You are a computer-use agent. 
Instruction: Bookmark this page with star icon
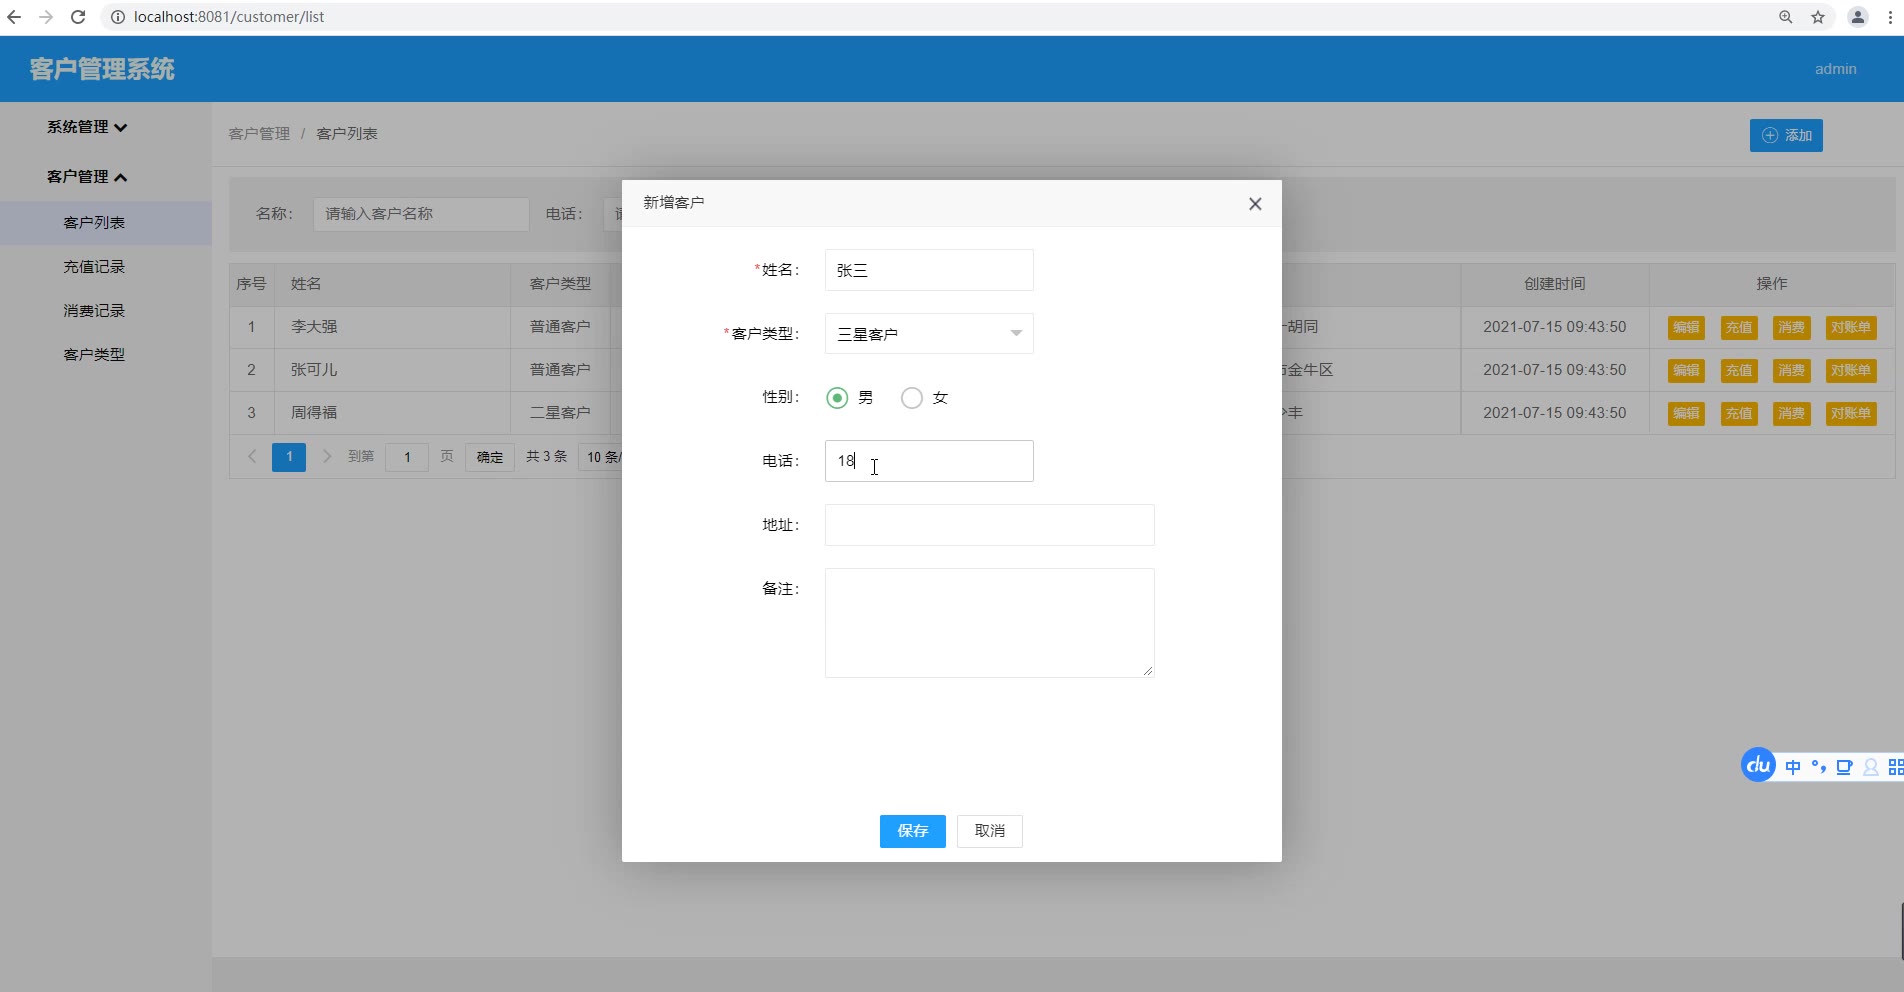(x=1818, y=17)
